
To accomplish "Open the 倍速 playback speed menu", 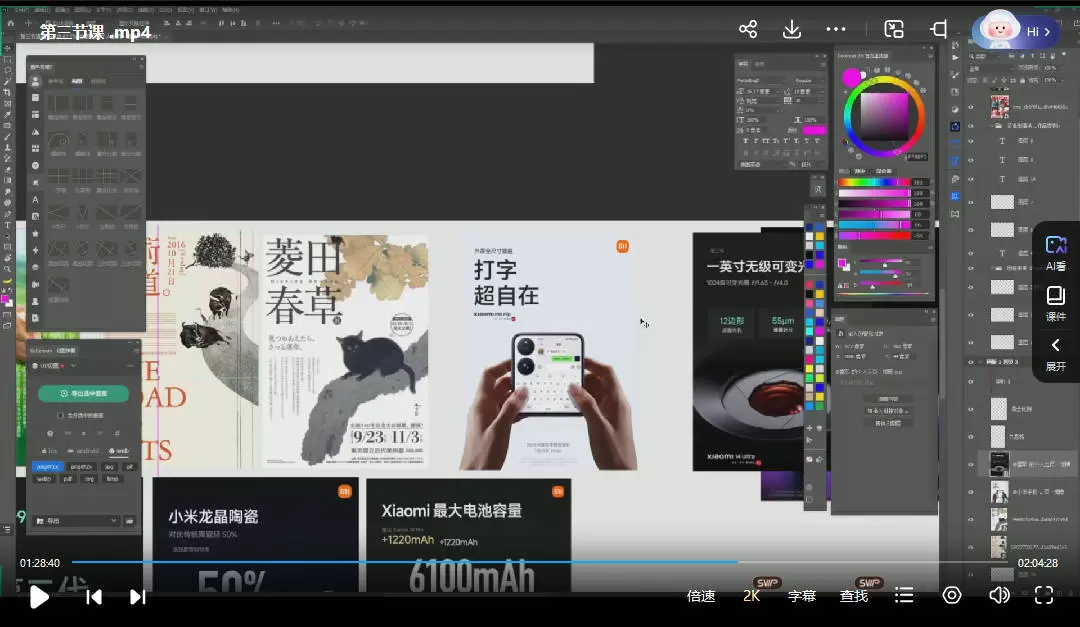I will coord(701,596).
